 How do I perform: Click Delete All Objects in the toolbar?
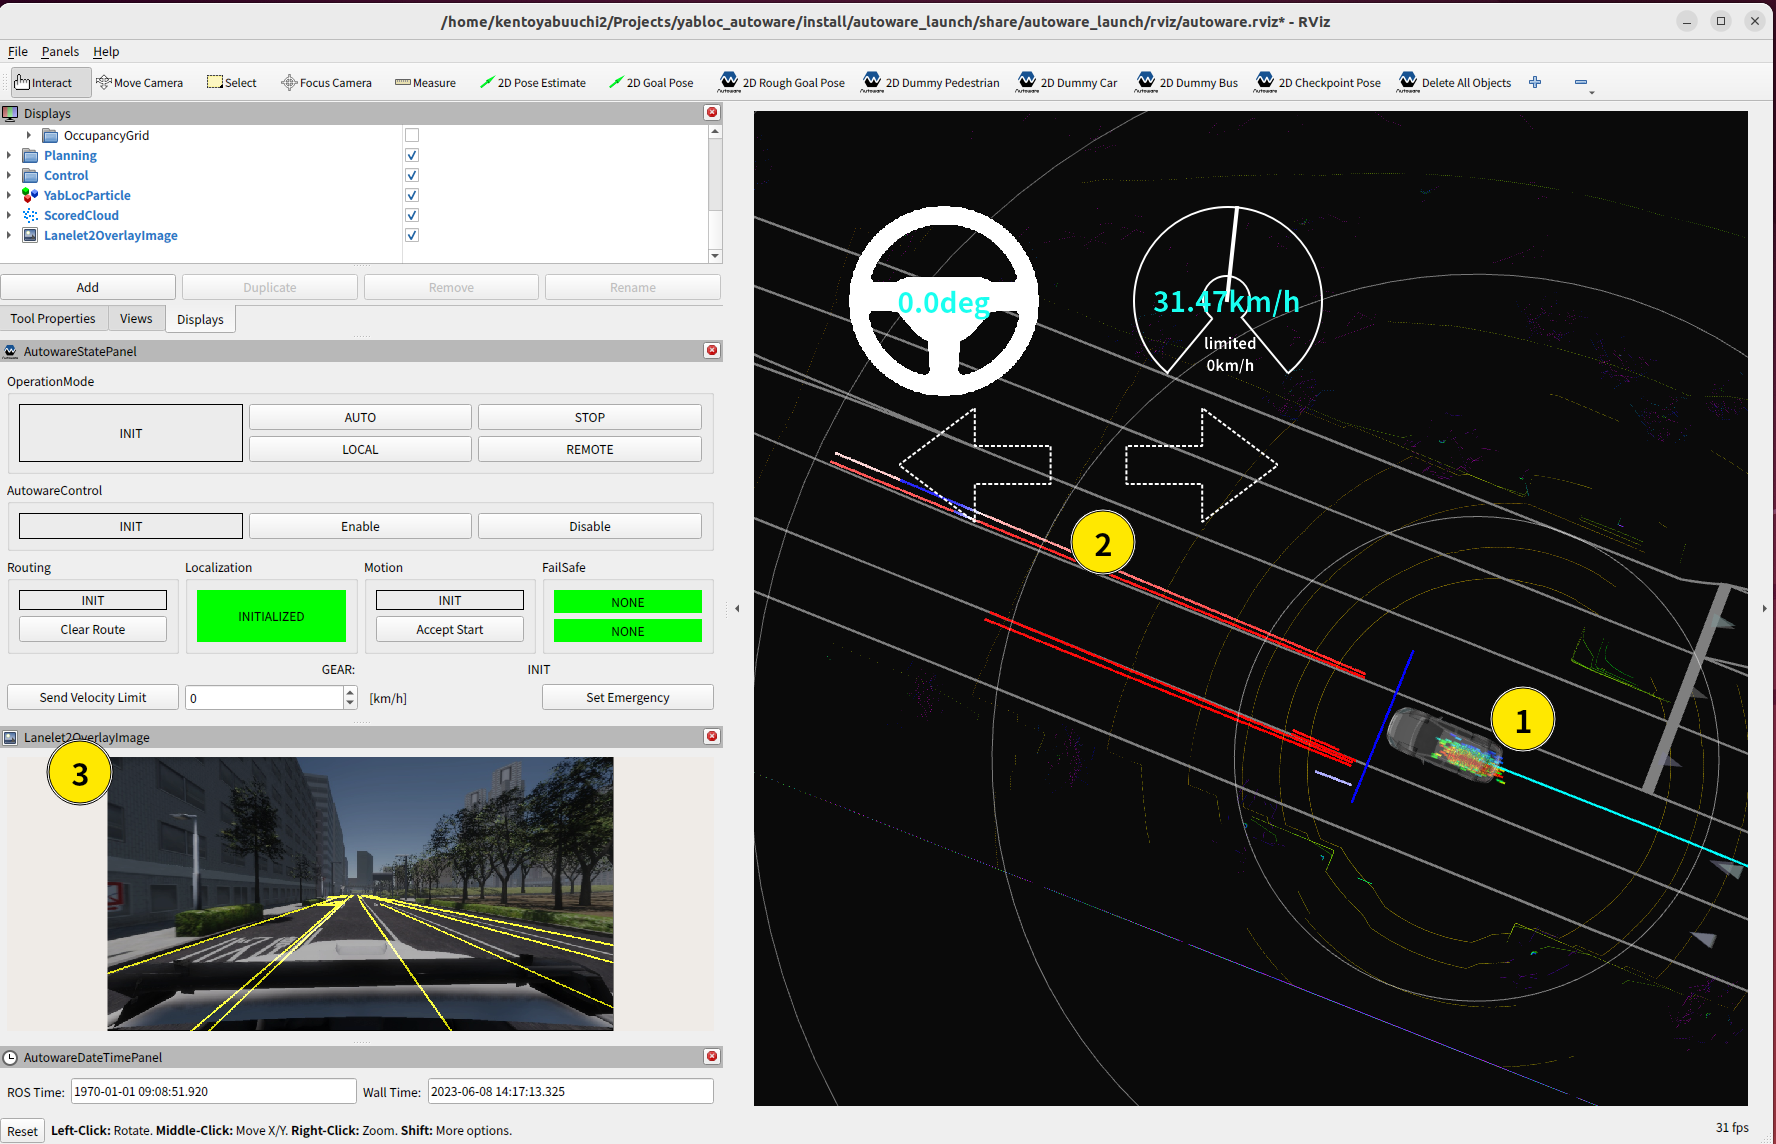click(x=1454, y=82)
